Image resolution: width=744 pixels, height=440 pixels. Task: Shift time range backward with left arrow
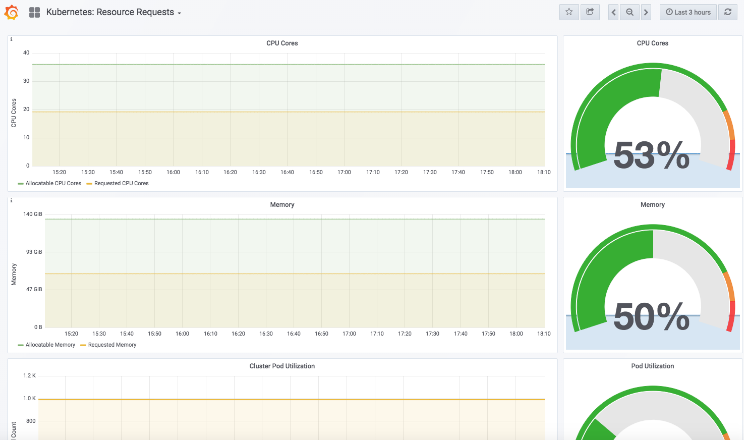[x=614, y=12]
